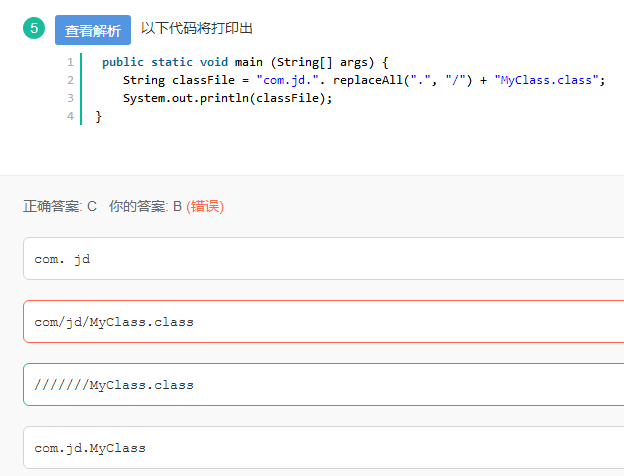The width and height of the screenshot is (624, 476).
Task: Click the String classFile code line
Action: pyautogui.click(x=364, y=80)
